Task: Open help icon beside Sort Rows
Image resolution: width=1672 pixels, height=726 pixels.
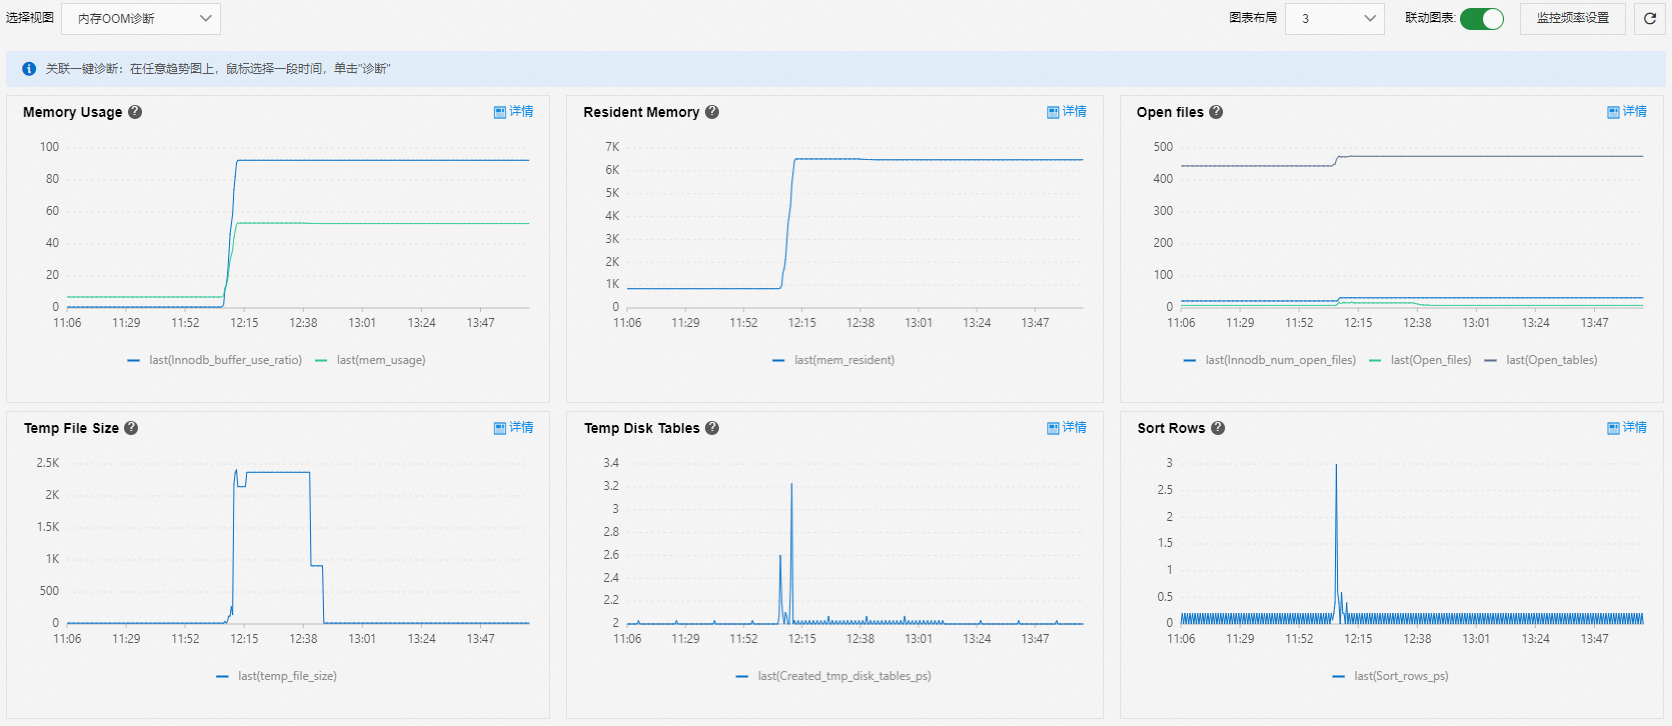Action: tap(1218, 428)
